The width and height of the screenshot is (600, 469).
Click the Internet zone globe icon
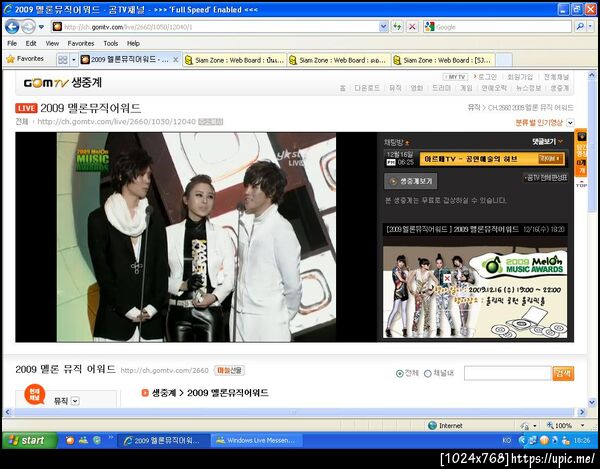432,425
